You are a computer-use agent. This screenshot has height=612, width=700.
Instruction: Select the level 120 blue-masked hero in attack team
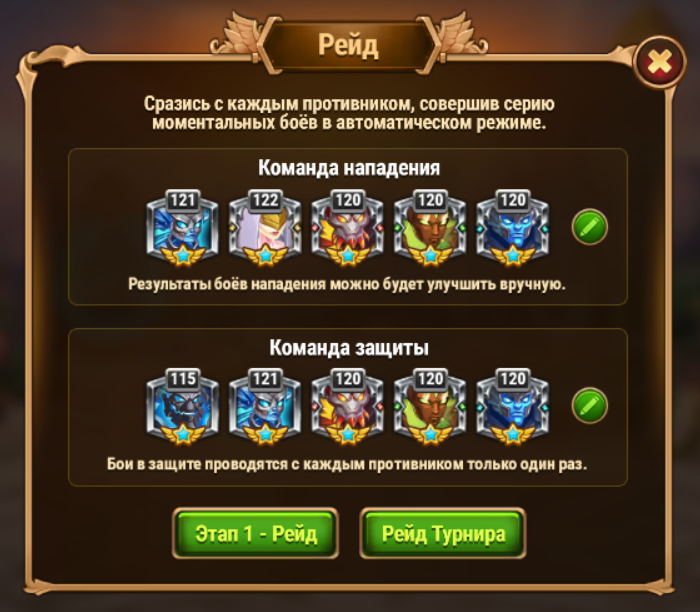[512, 228]
